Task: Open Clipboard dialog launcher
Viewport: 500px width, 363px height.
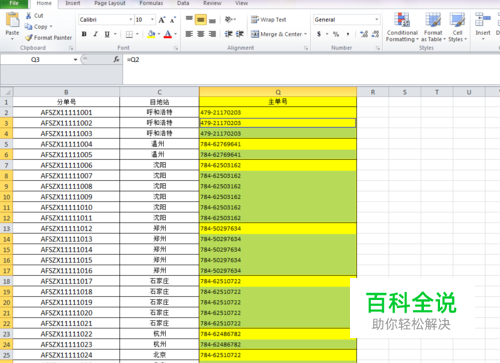Action: tap(71, 48)
